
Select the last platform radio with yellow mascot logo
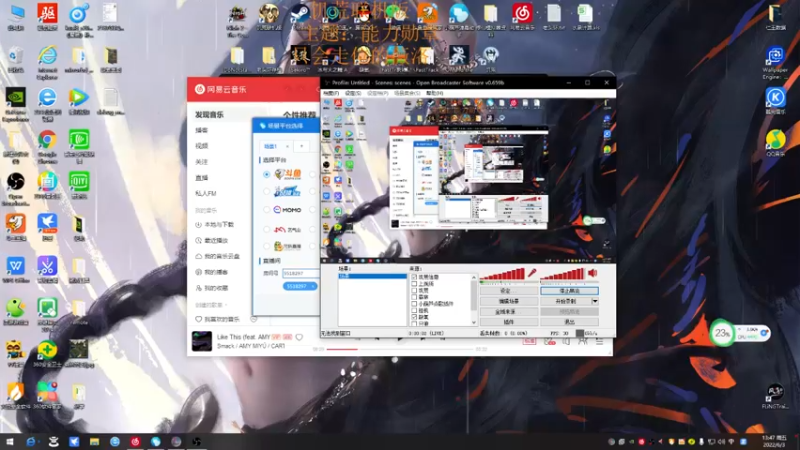[266, 246]
